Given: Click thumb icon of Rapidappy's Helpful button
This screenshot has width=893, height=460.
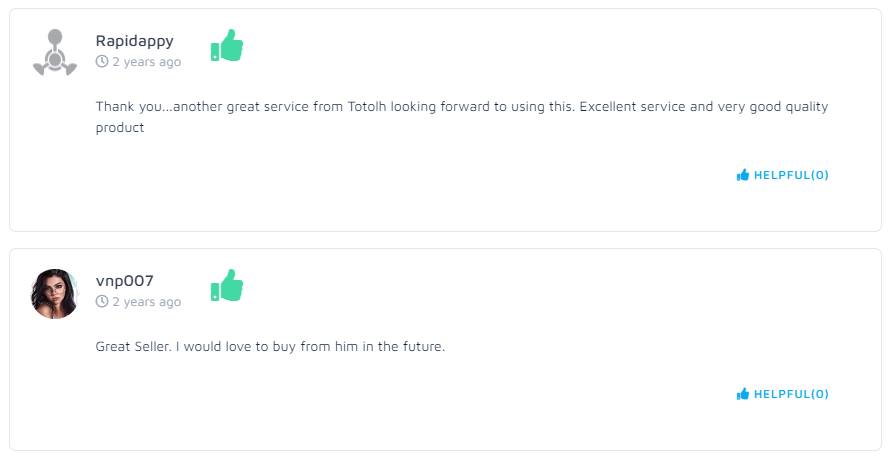Looking at the screenshot, I should 743,175.
